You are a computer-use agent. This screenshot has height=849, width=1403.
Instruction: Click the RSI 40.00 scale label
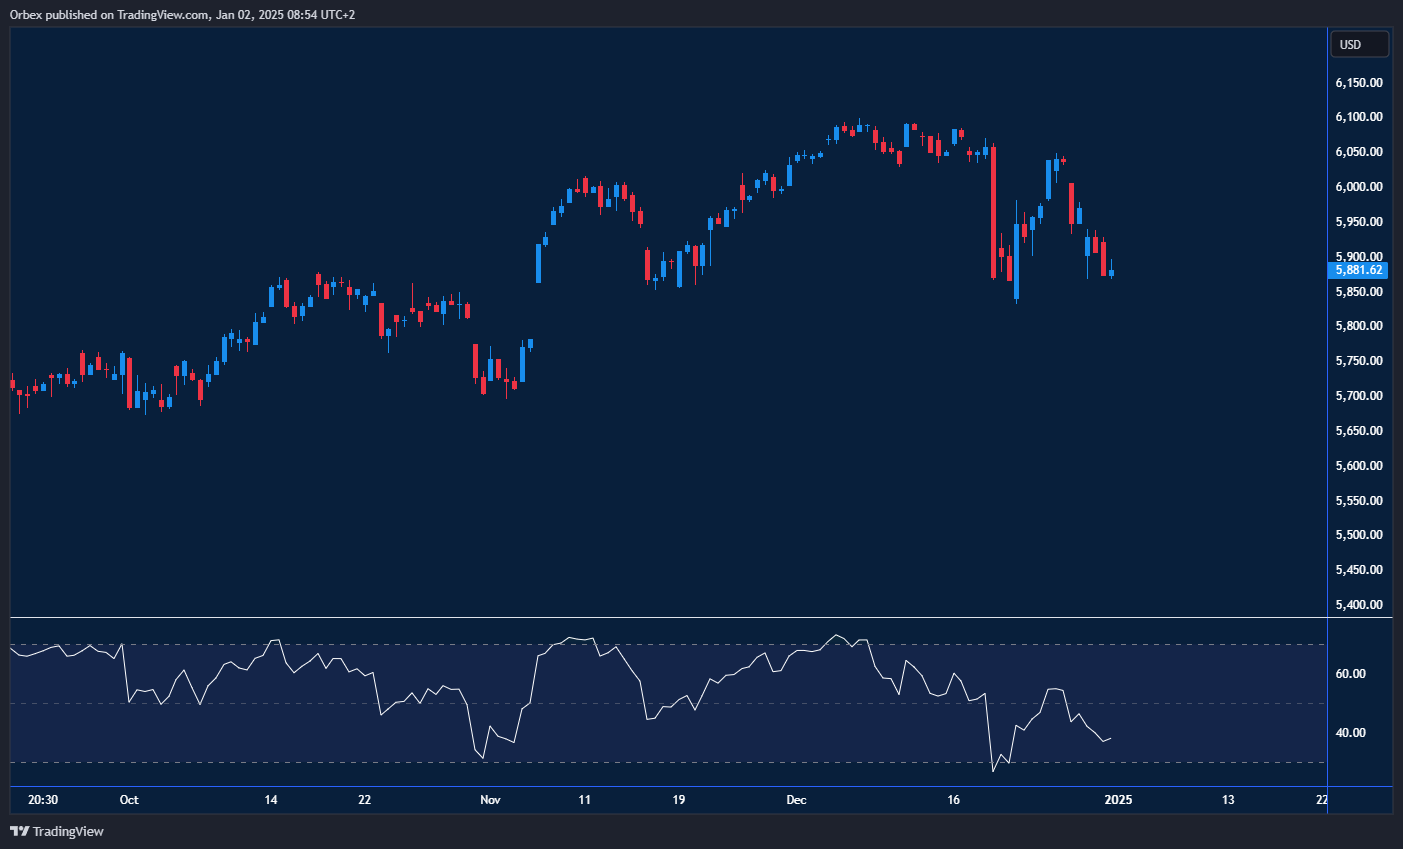[x=1351, y=733]
